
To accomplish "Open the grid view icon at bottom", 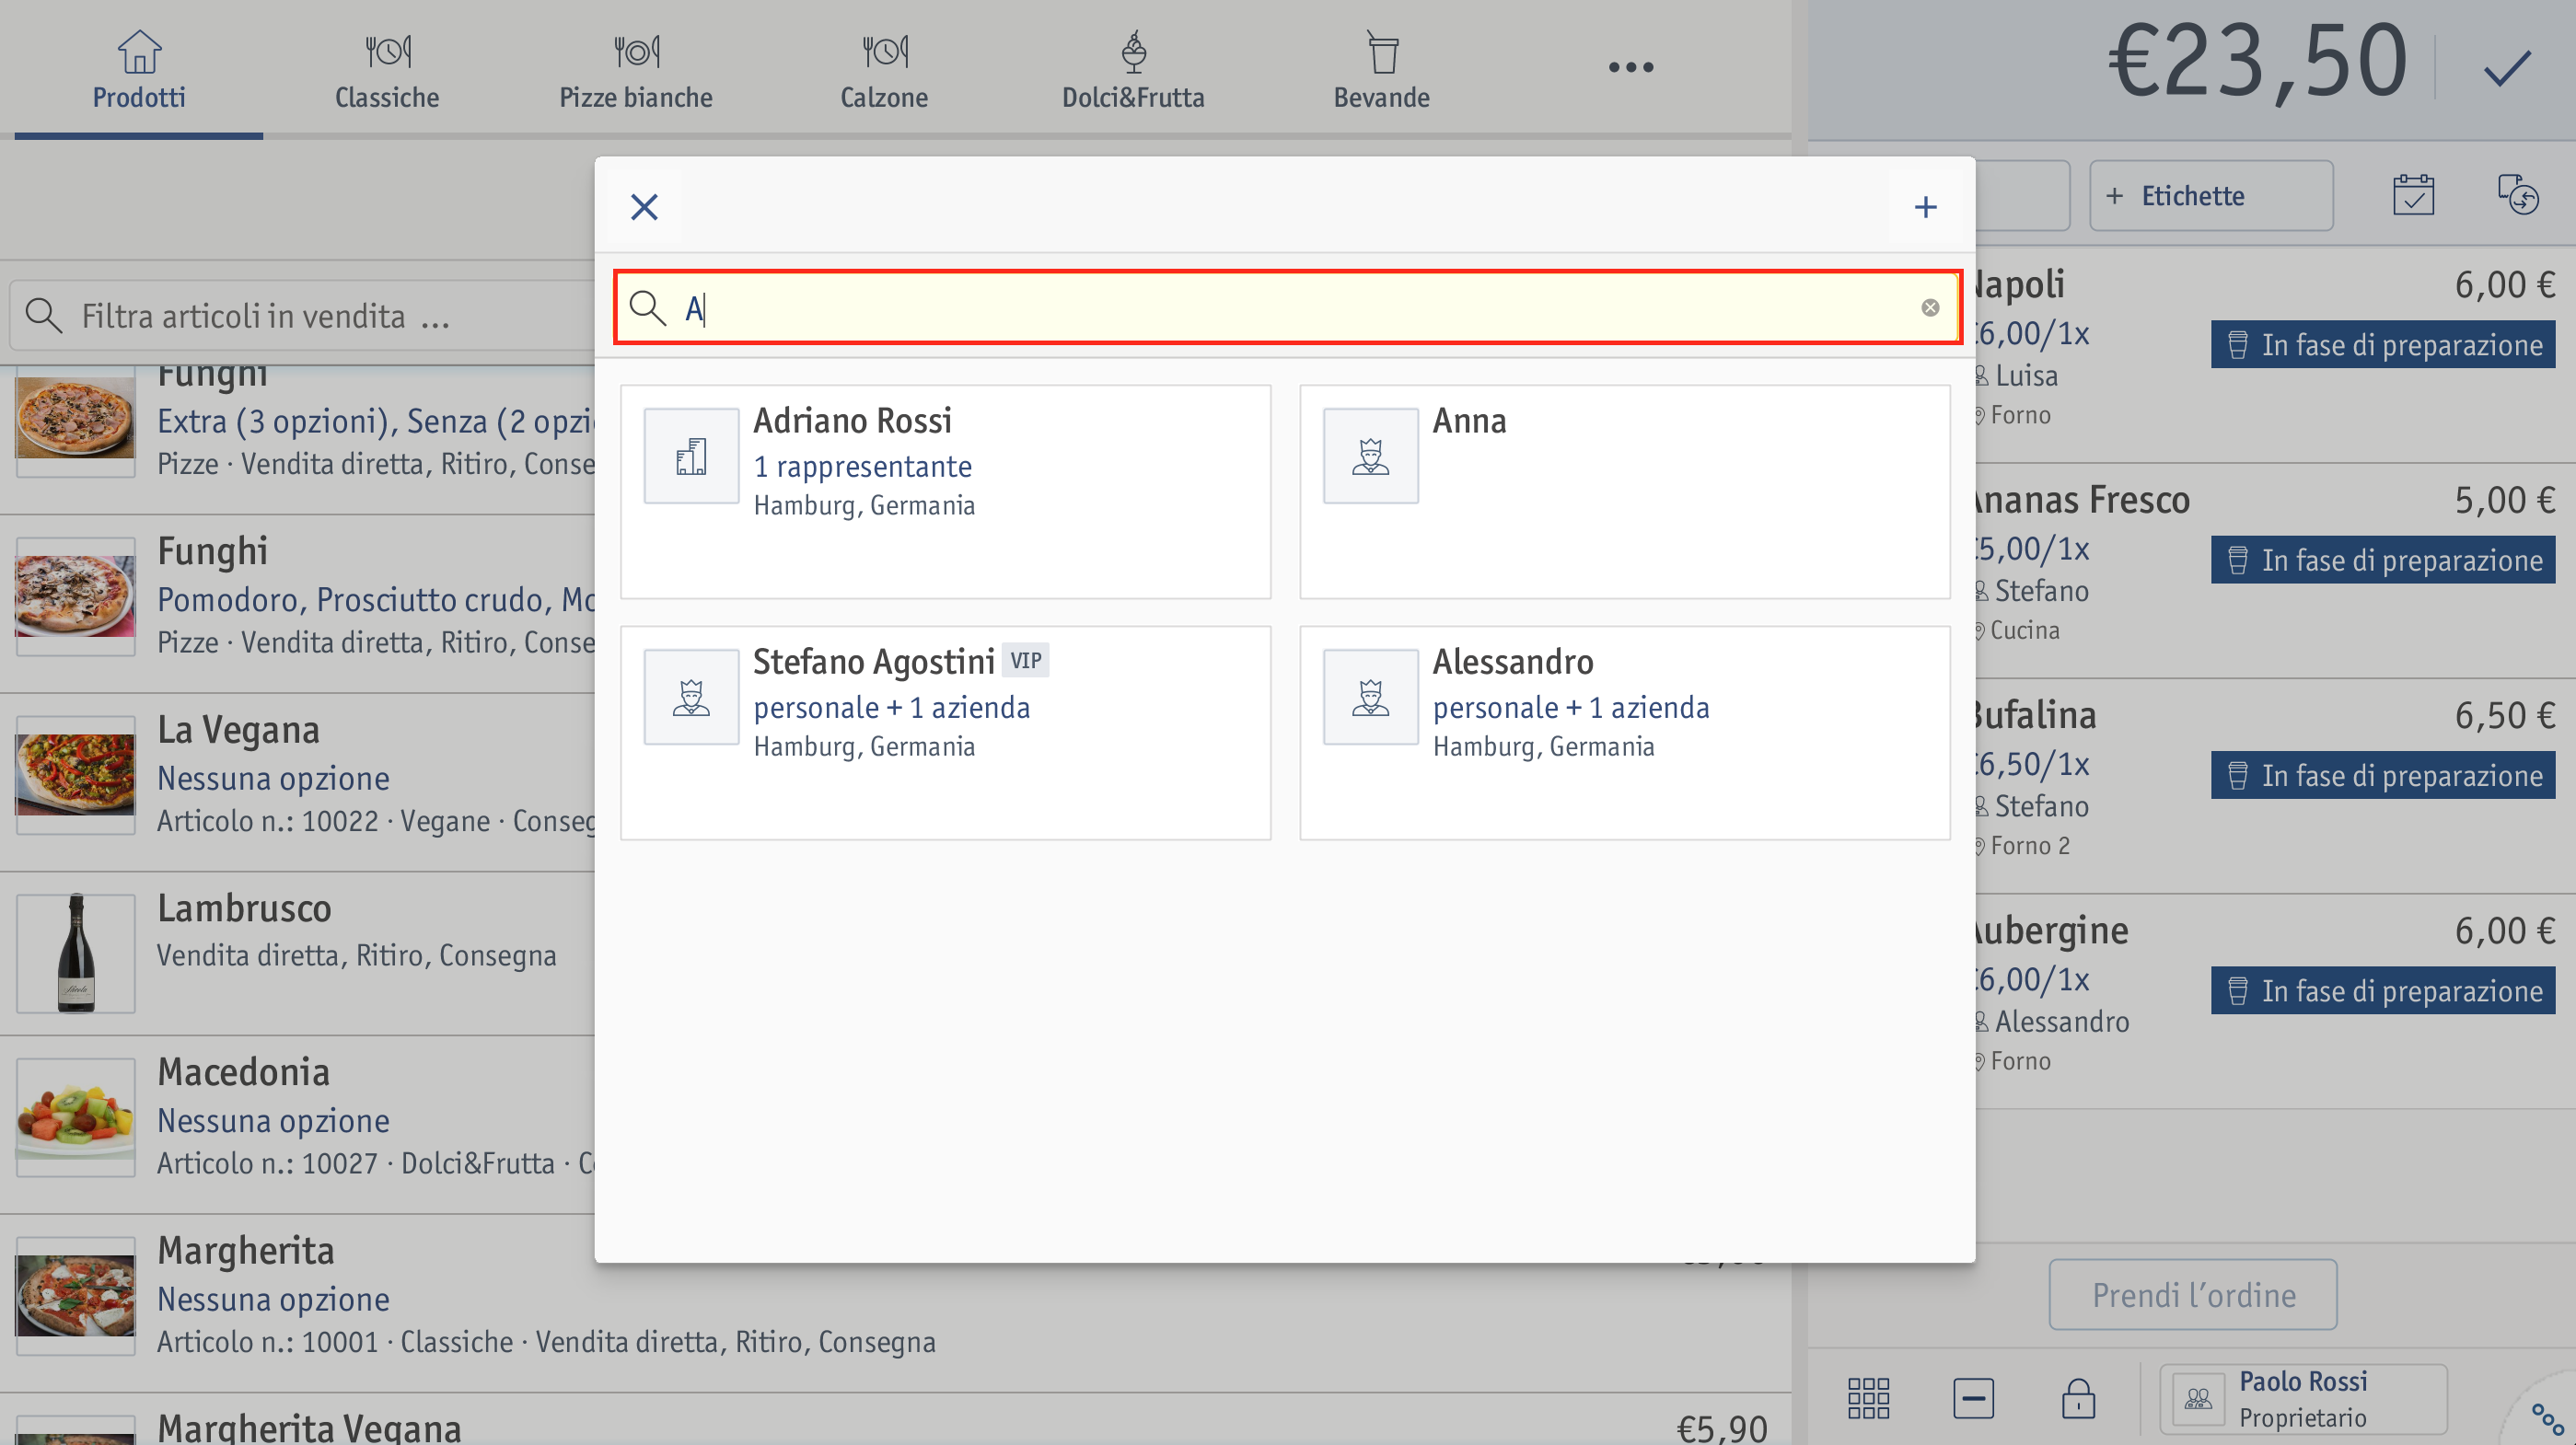I will (1868, 1398).
